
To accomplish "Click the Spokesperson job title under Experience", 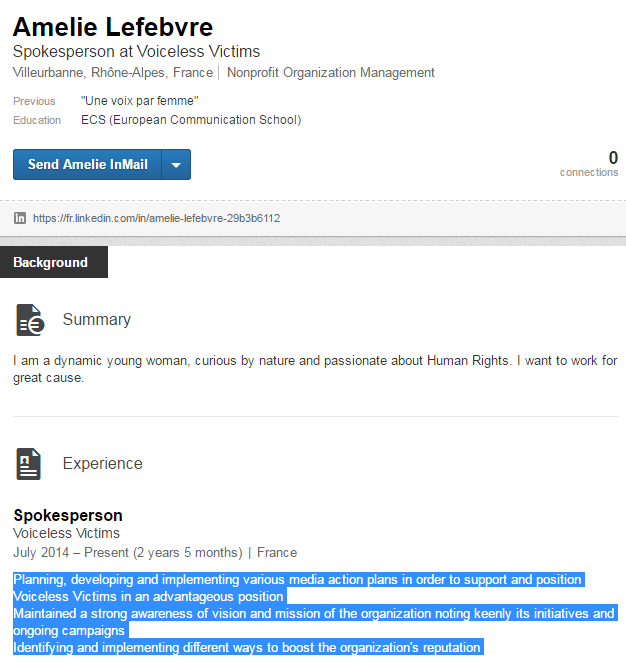I will point(68,516).
